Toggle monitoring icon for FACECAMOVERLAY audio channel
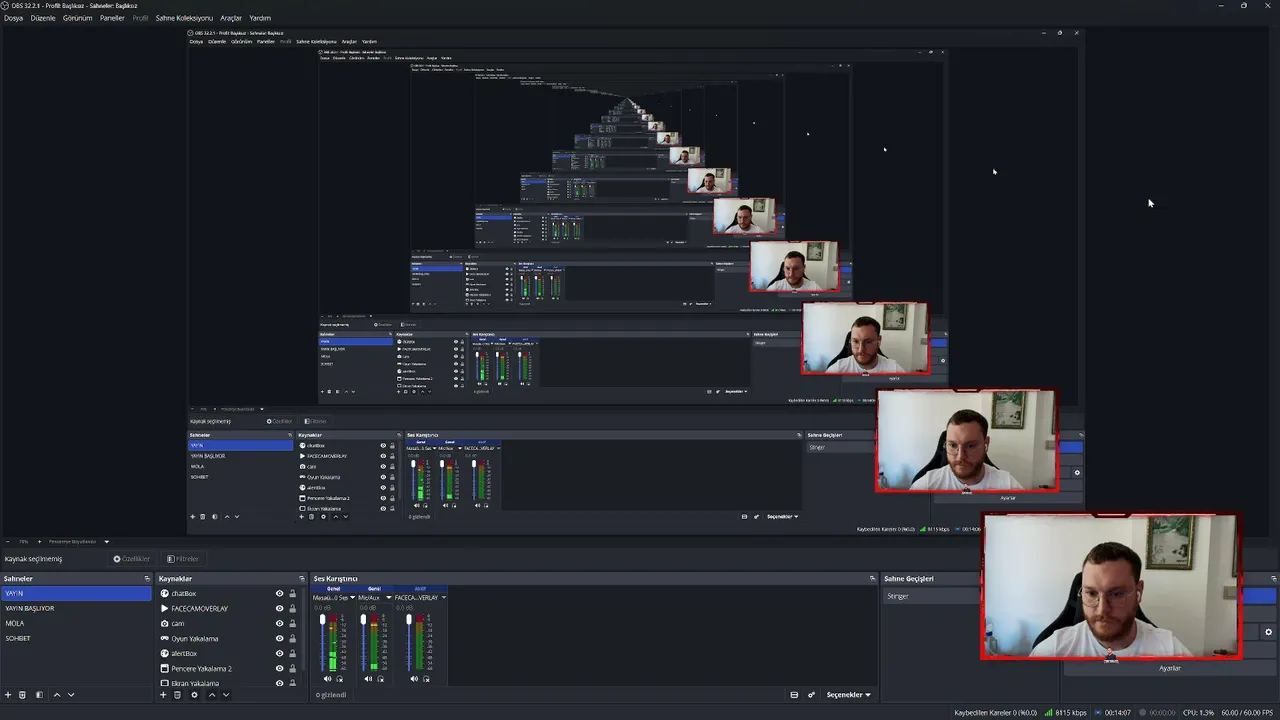This screenshot has height=720, width=1280. [x=426, y=679]
